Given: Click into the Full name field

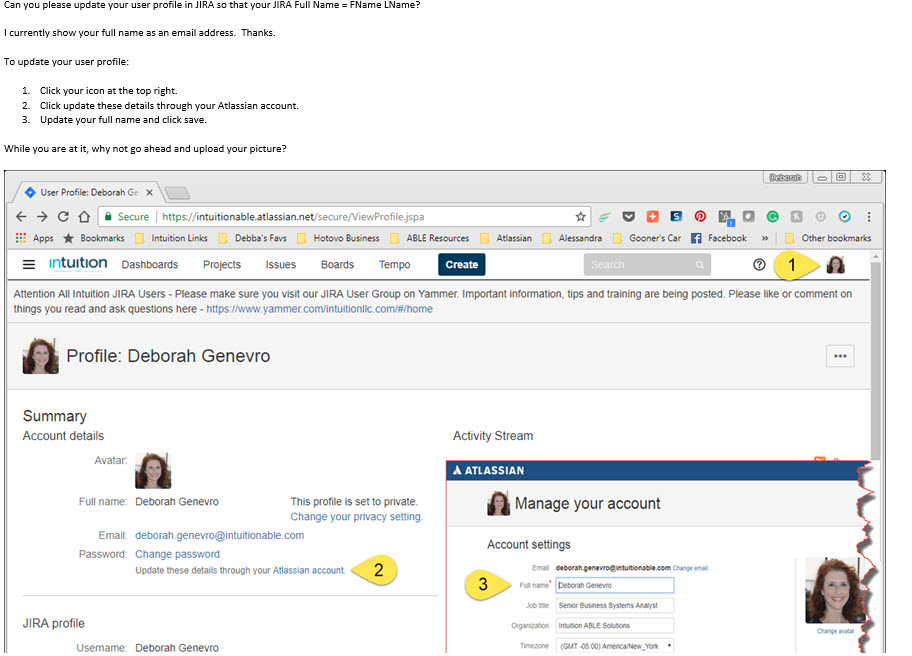Looking at the screenshot, I should (615, 585).
